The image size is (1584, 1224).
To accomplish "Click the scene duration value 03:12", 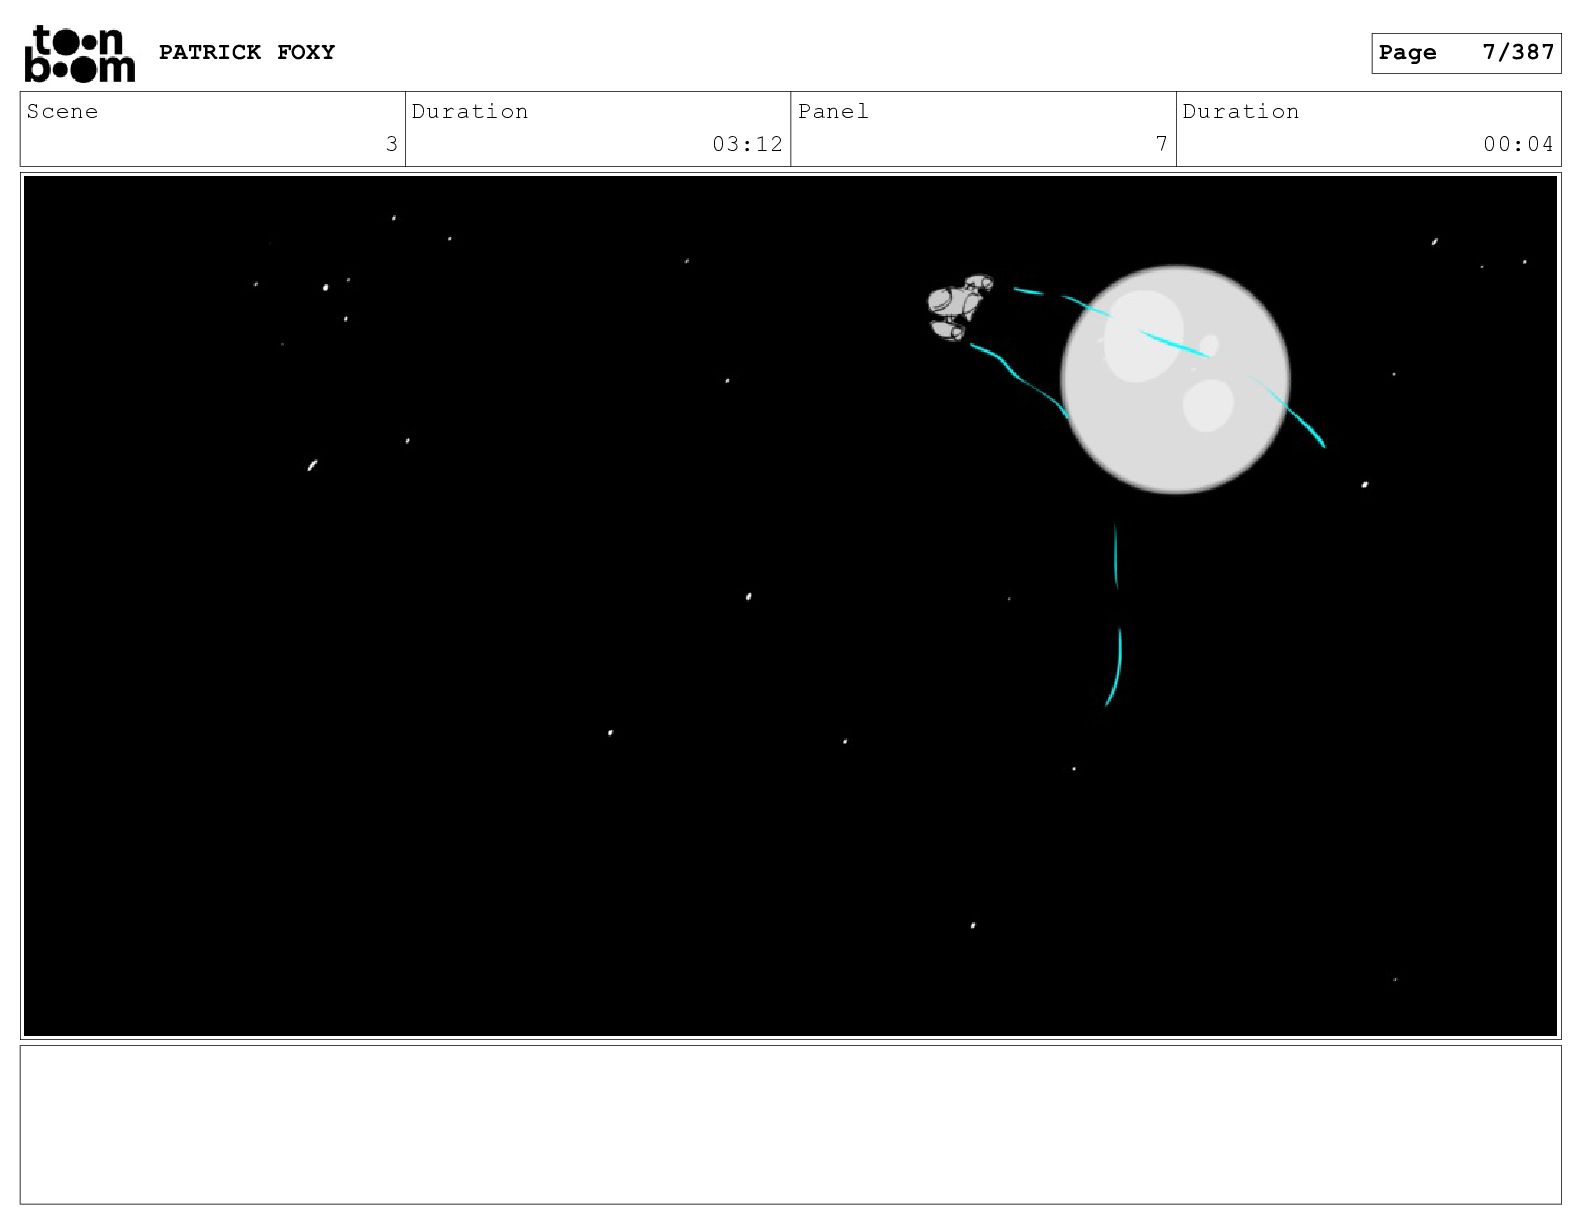I will pos(747,144).
